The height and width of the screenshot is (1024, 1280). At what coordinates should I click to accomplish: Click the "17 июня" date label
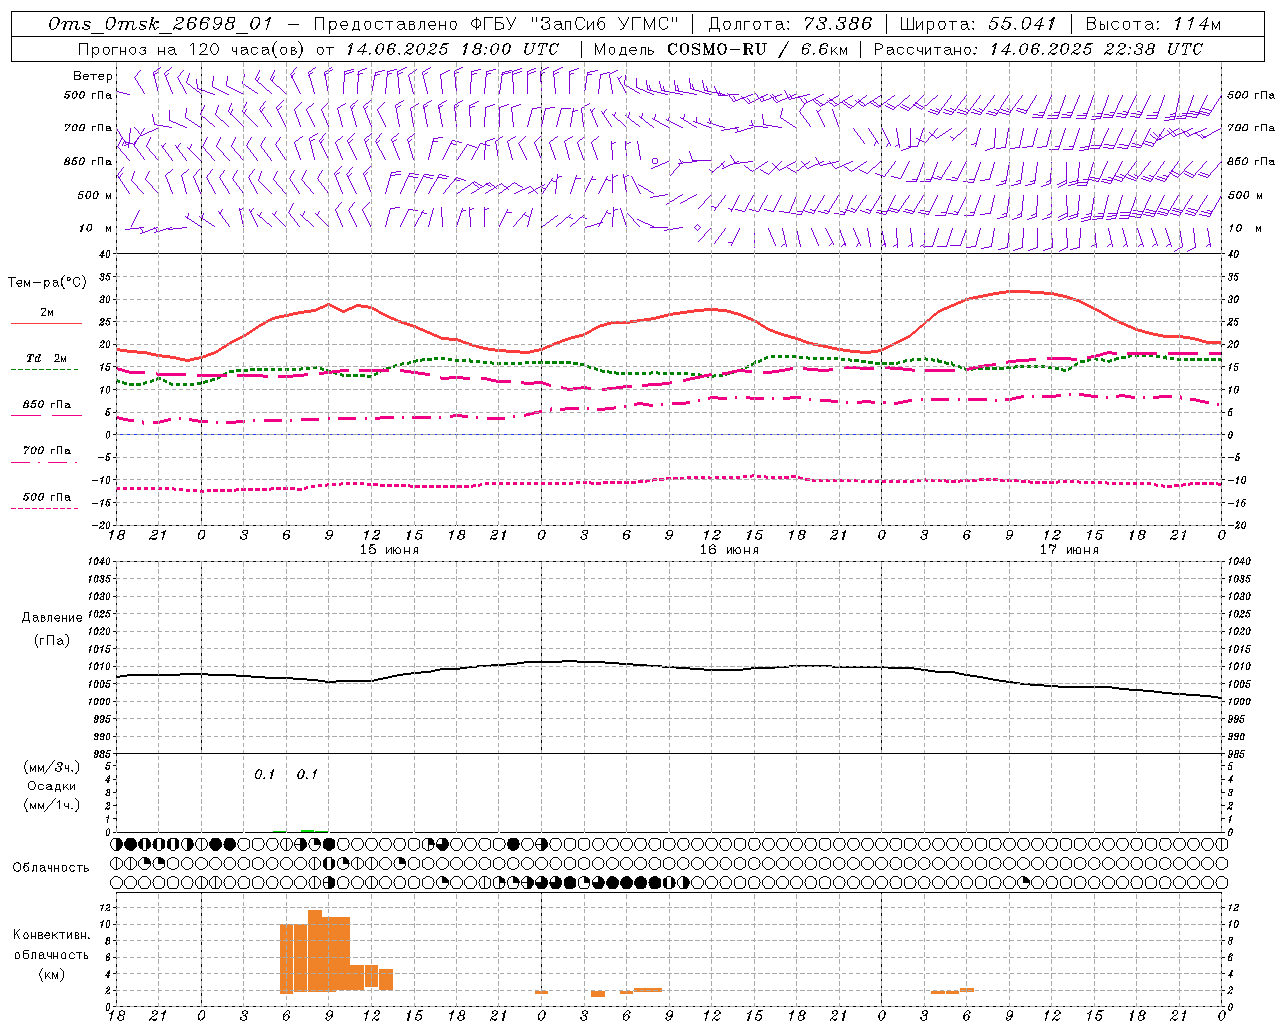1069,550
